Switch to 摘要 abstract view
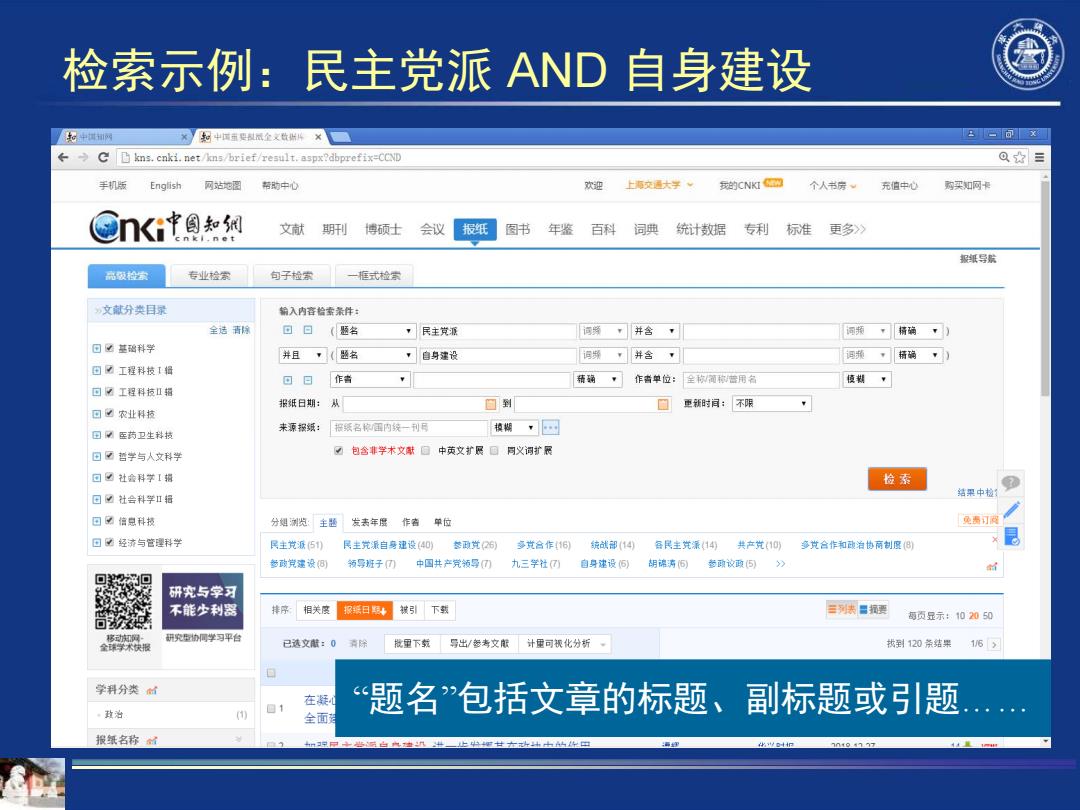This screenshot has height=810, width=1080. (873, 610)
